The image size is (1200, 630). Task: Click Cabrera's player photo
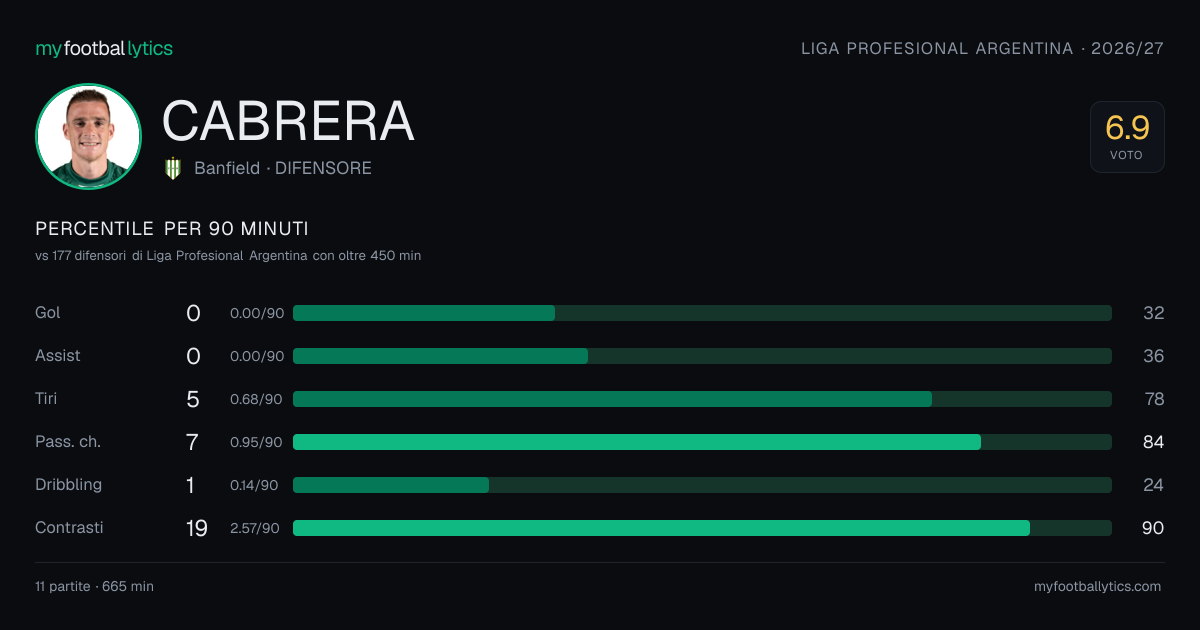coord(88,136)
